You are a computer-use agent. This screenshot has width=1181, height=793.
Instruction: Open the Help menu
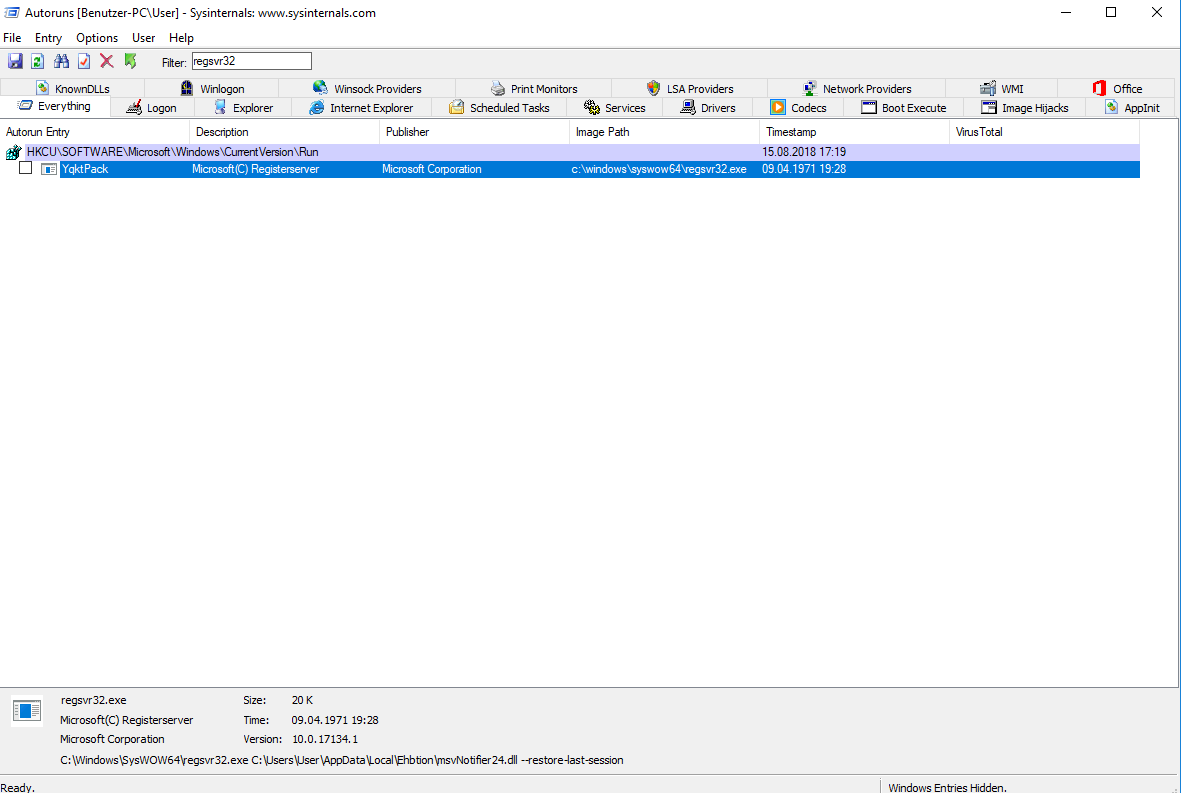point(181,38)
